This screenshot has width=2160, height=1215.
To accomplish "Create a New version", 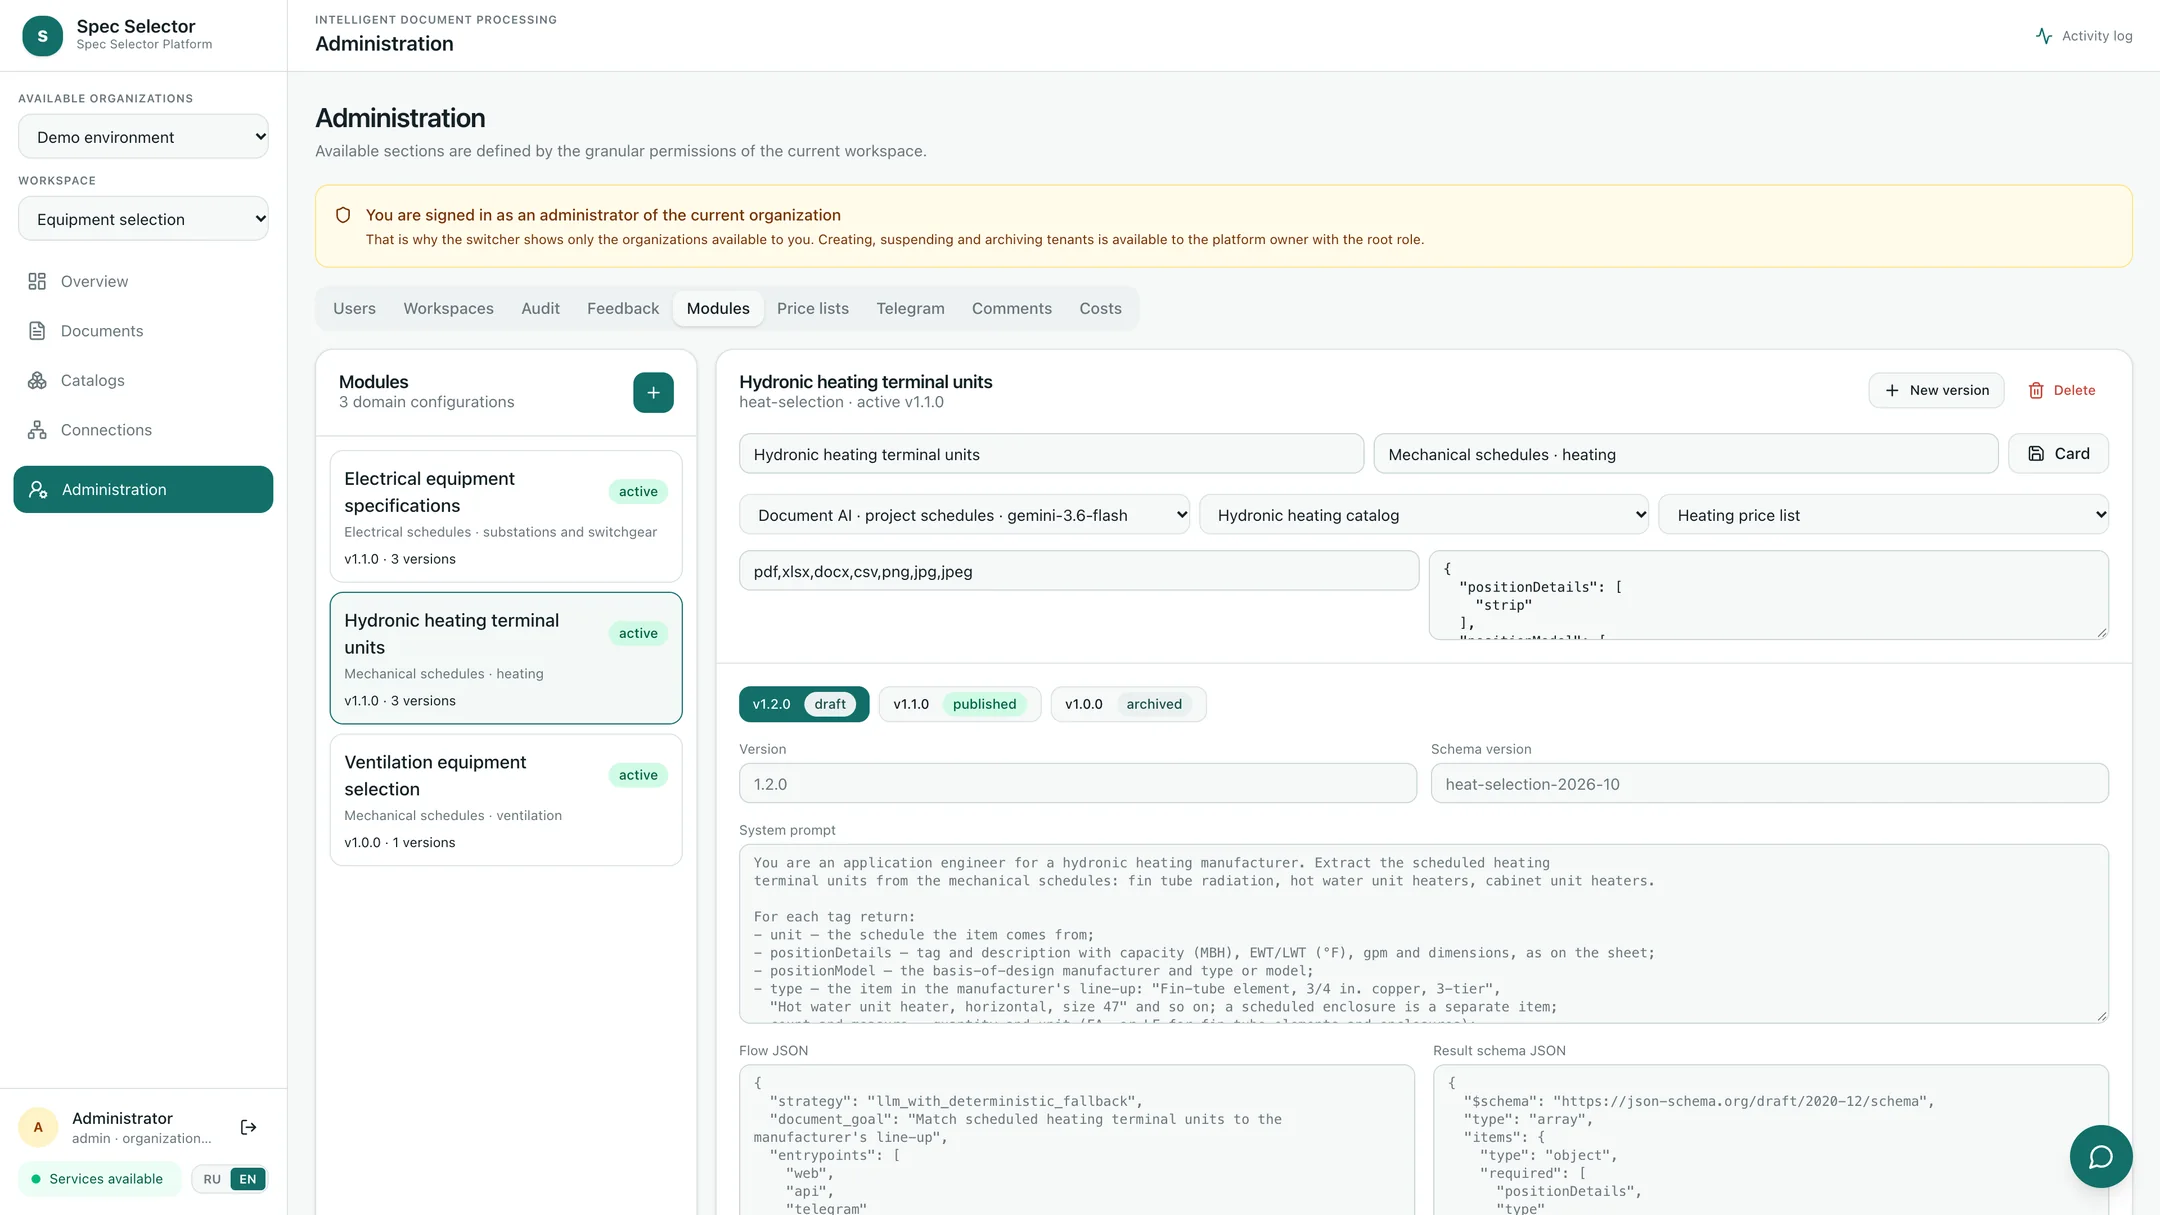I will (1936, 390).
